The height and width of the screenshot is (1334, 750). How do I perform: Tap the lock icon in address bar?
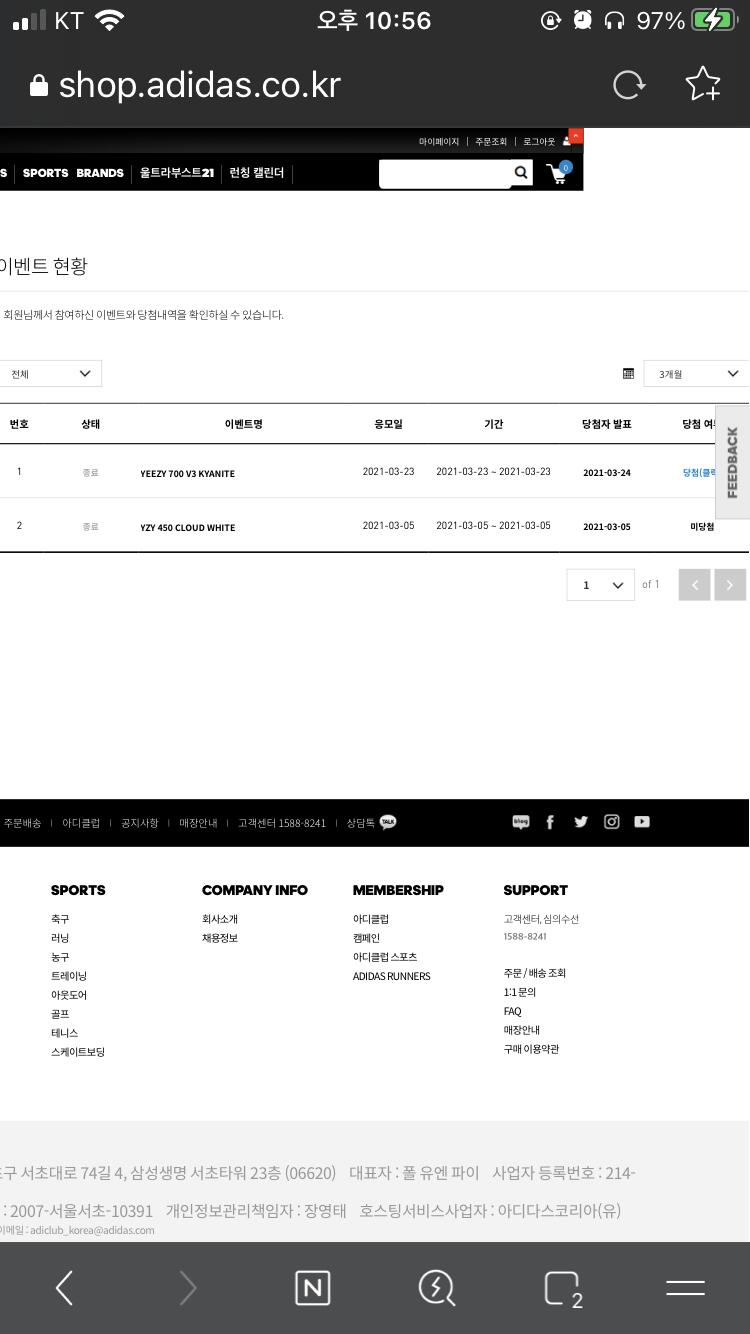(x=39, y=86)
